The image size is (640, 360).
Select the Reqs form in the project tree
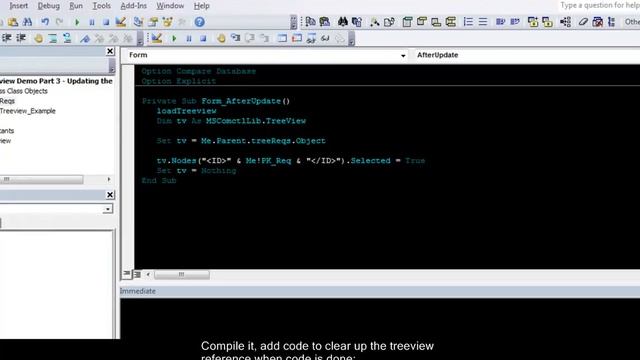tap(7, 101)
